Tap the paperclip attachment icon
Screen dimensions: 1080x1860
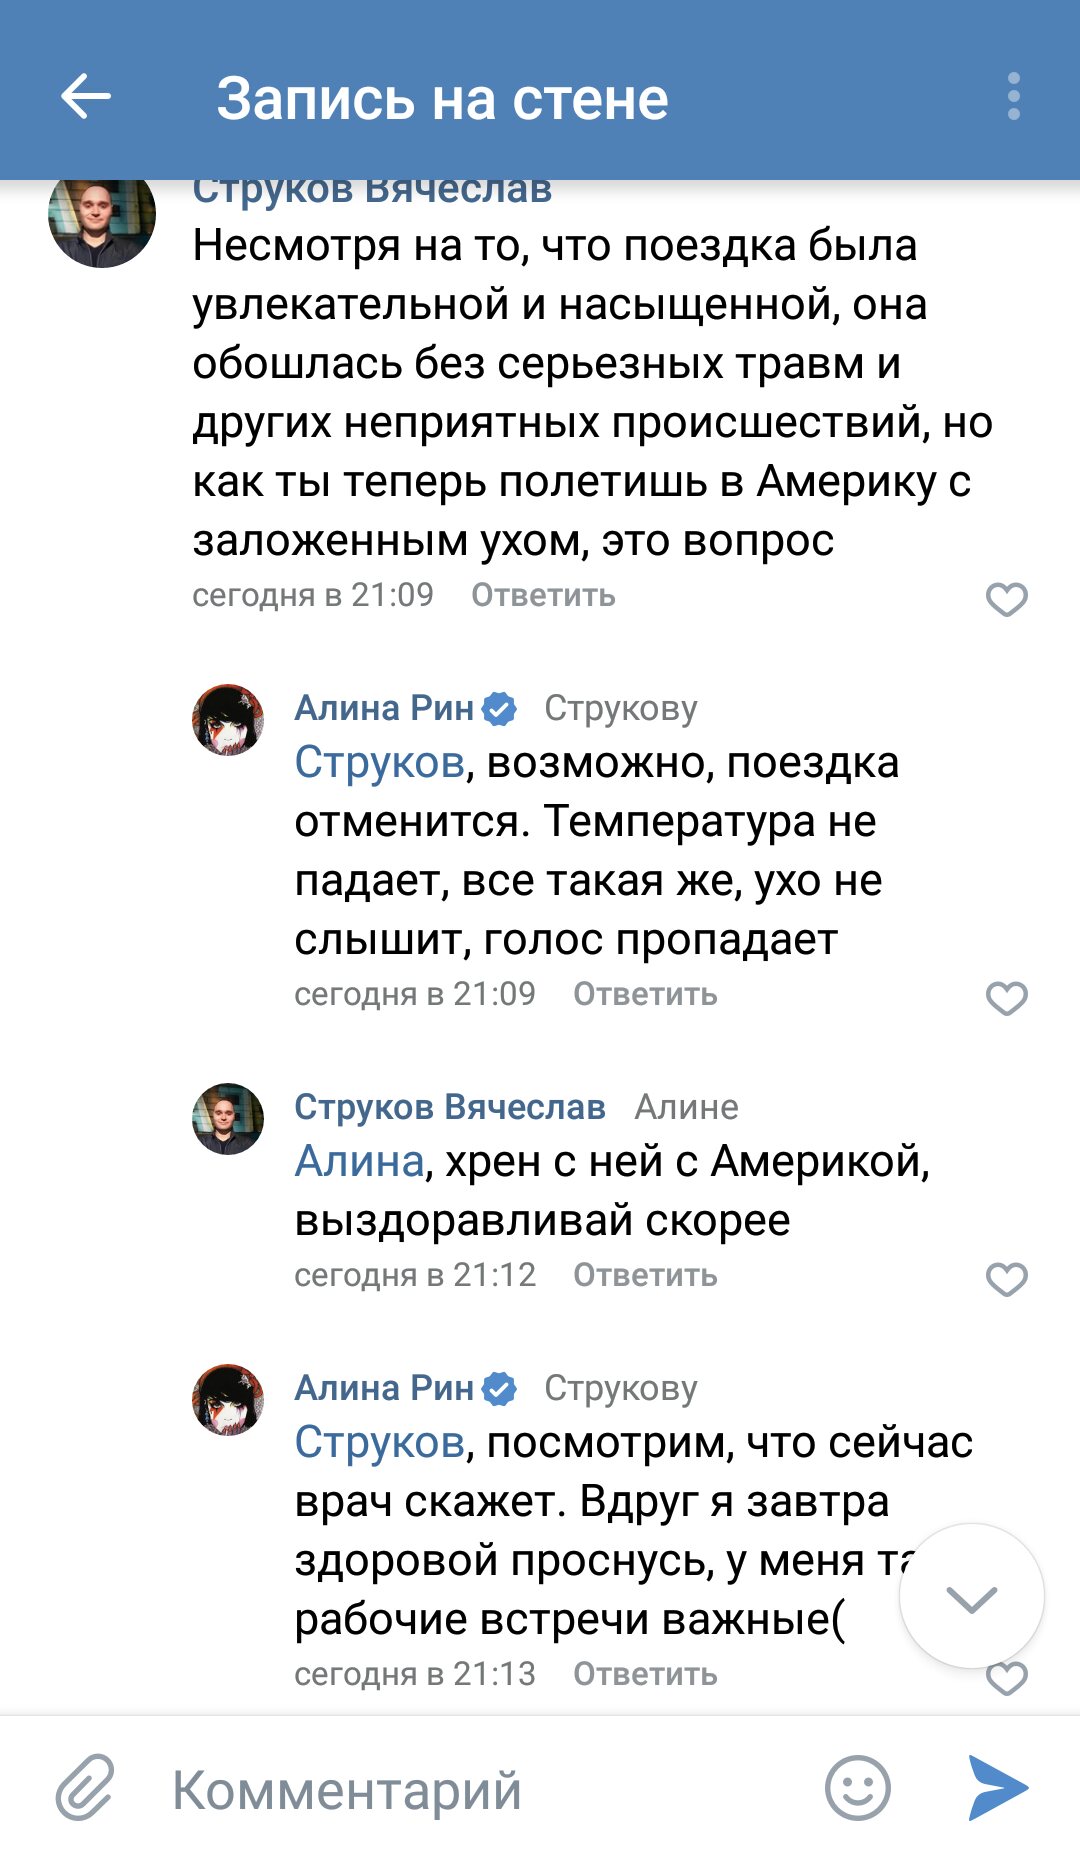click(x=85, y=1787)
